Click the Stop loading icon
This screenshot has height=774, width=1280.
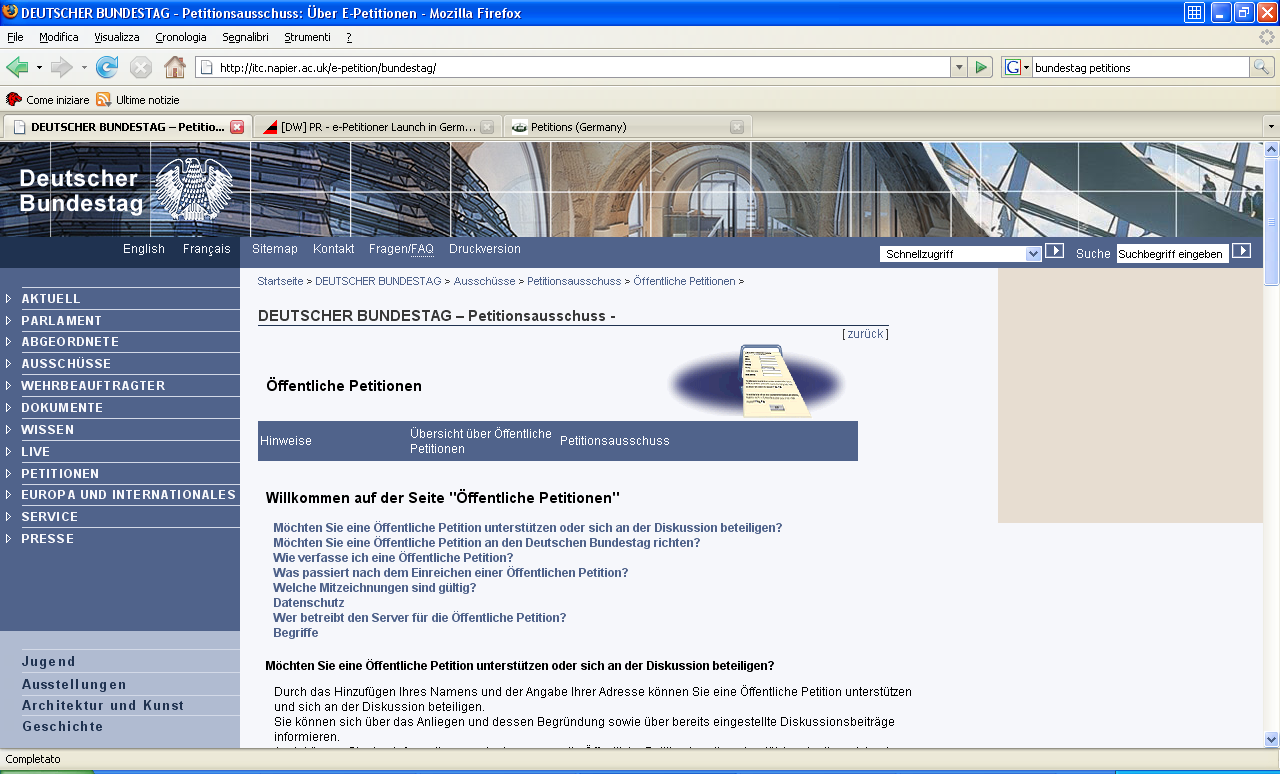(x=141, y=67)
